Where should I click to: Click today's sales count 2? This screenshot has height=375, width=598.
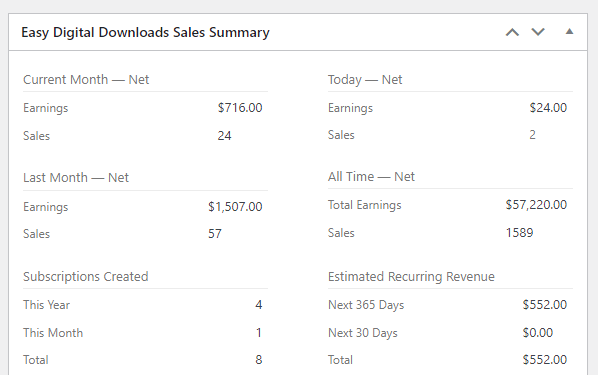[532, 135]
